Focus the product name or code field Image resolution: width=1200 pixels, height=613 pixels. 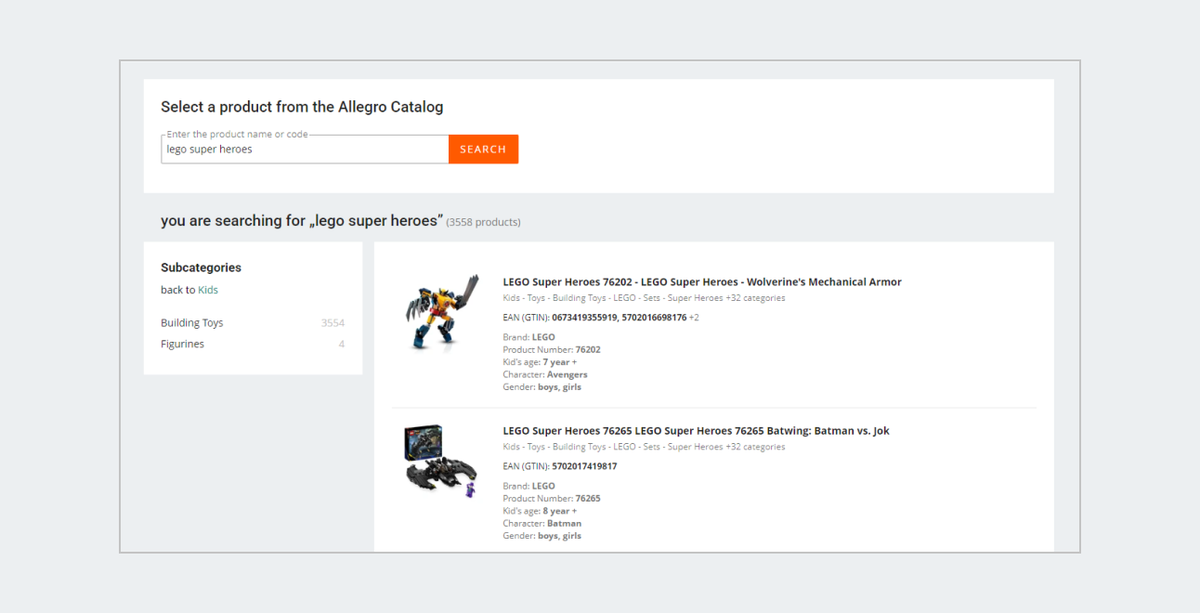[x=305, y=149]
